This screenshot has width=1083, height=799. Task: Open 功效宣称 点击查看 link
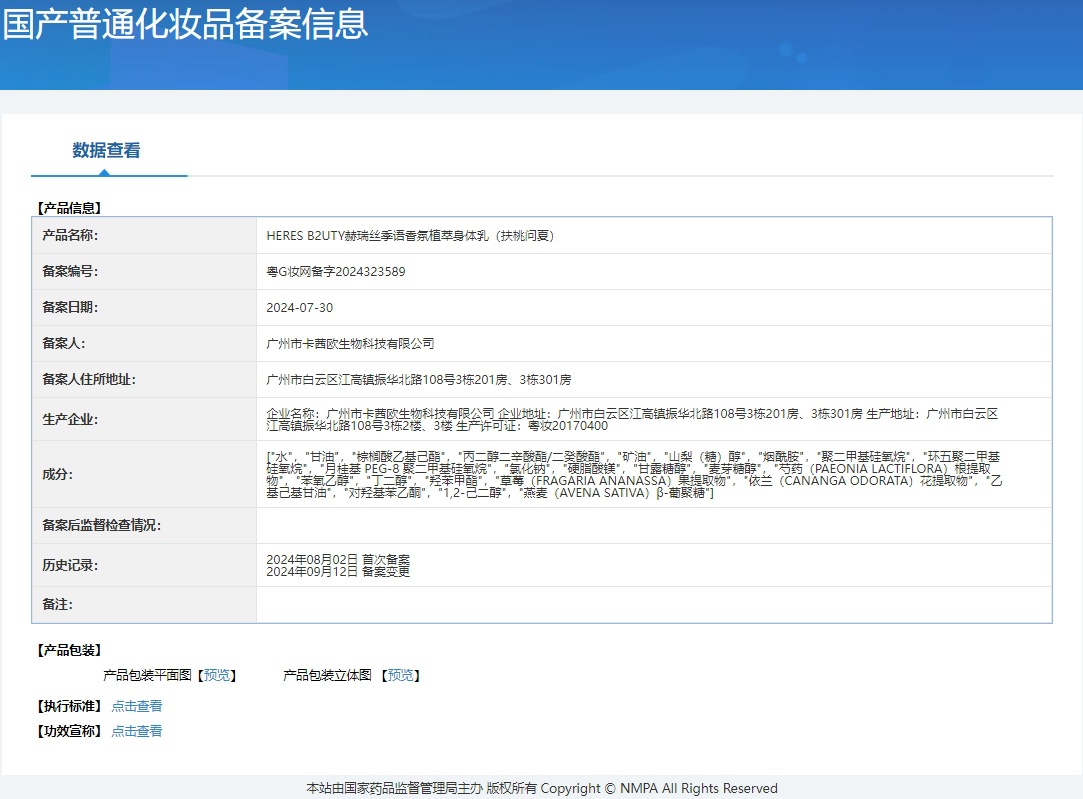(x=137, y=731)
